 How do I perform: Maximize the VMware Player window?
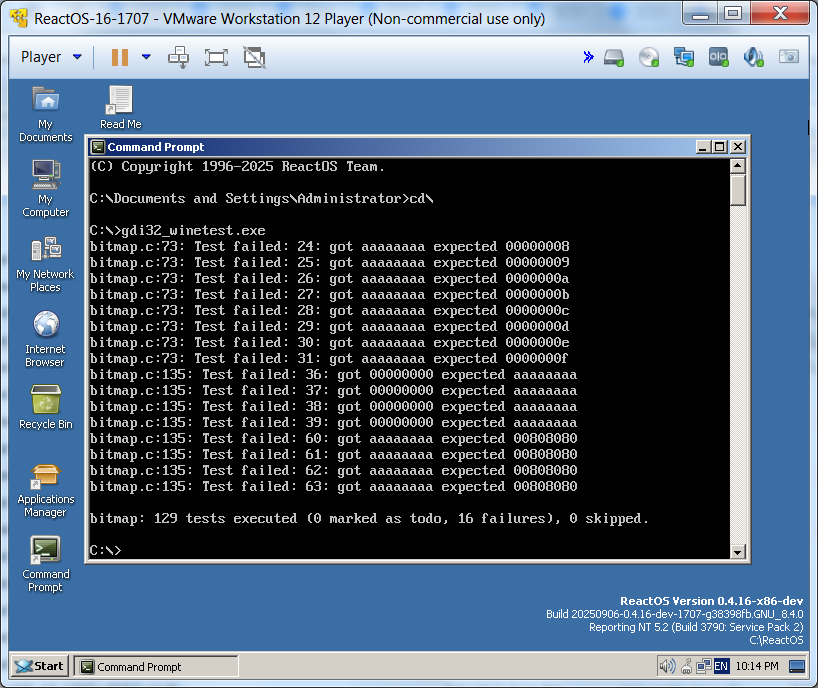coord(733,14)
